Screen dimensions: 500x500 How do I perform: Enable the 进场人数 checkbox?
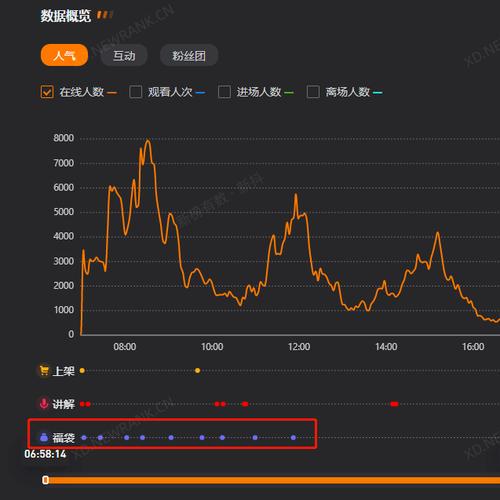(224, 92)
